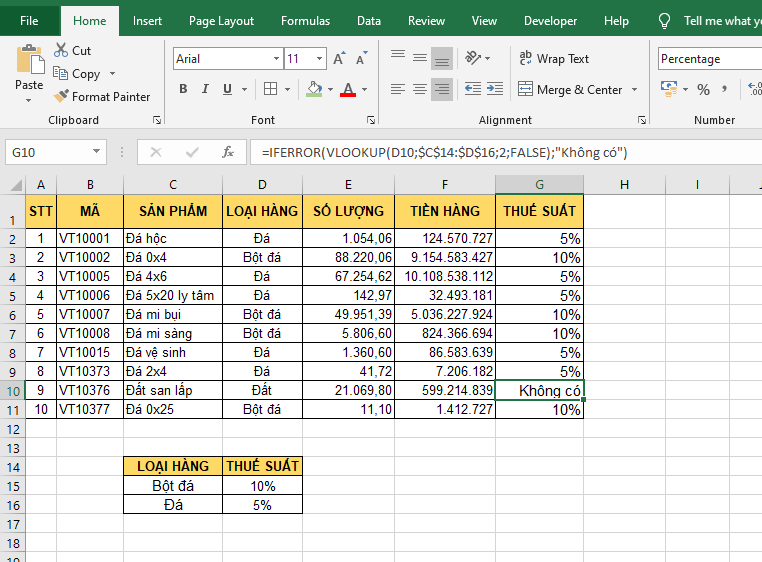
Task: Open the Page Layout tab
Action: tap(221, 21)
